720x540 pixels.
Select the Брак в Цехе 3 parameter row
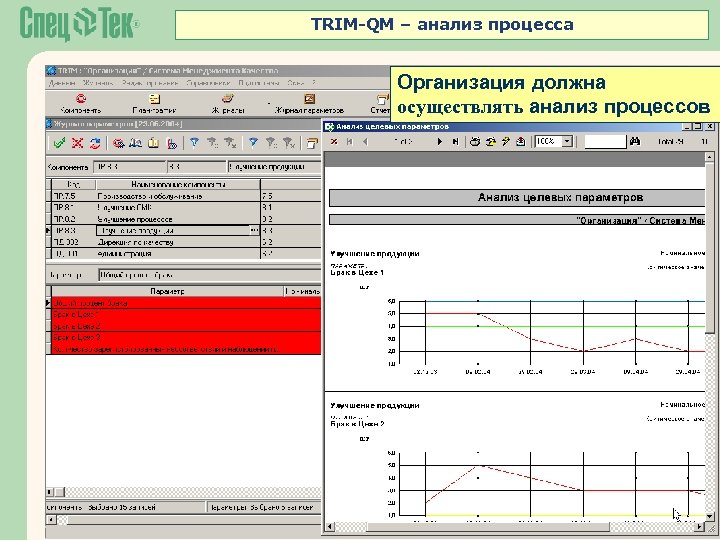[184, 338]
